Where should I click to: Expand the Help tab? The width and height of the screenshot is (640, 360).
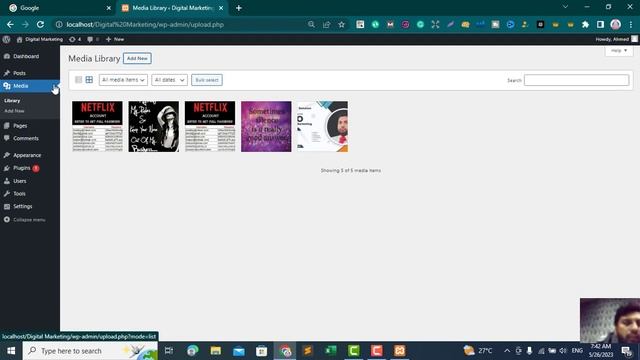(x=619, y=51)
